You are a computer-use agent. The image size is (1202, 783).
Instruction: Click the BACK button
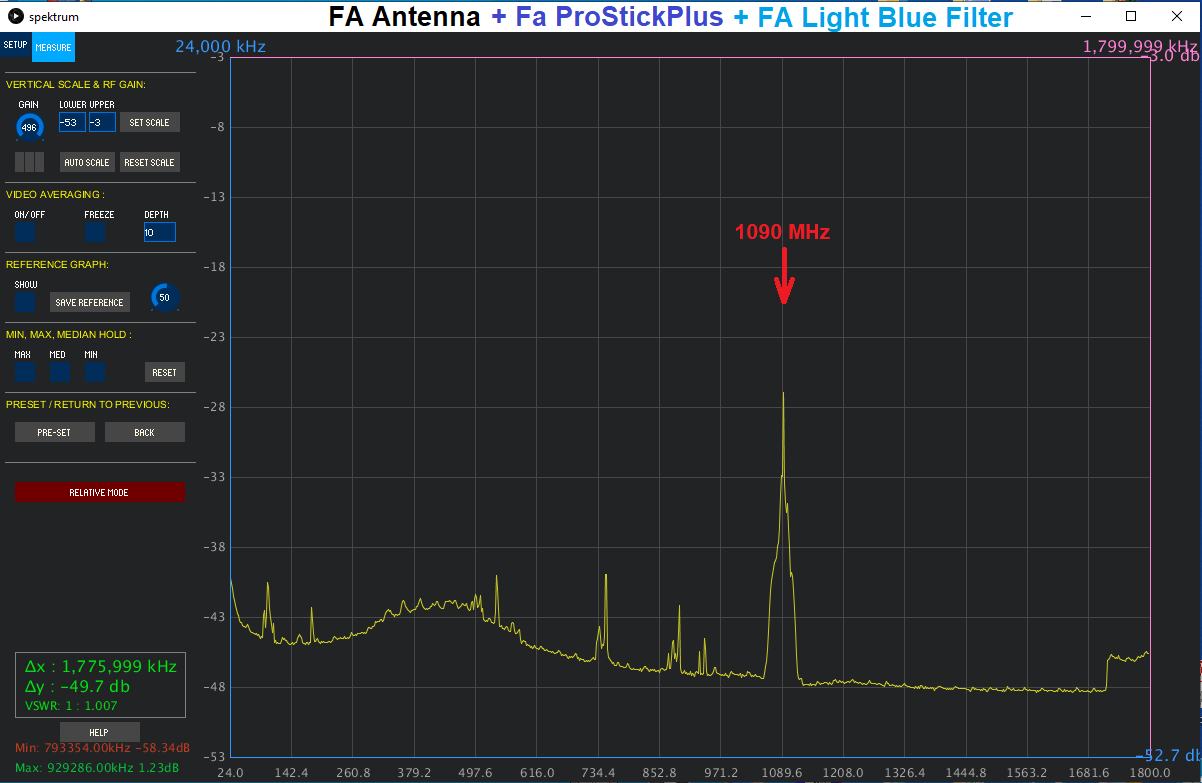coord(145,432)
